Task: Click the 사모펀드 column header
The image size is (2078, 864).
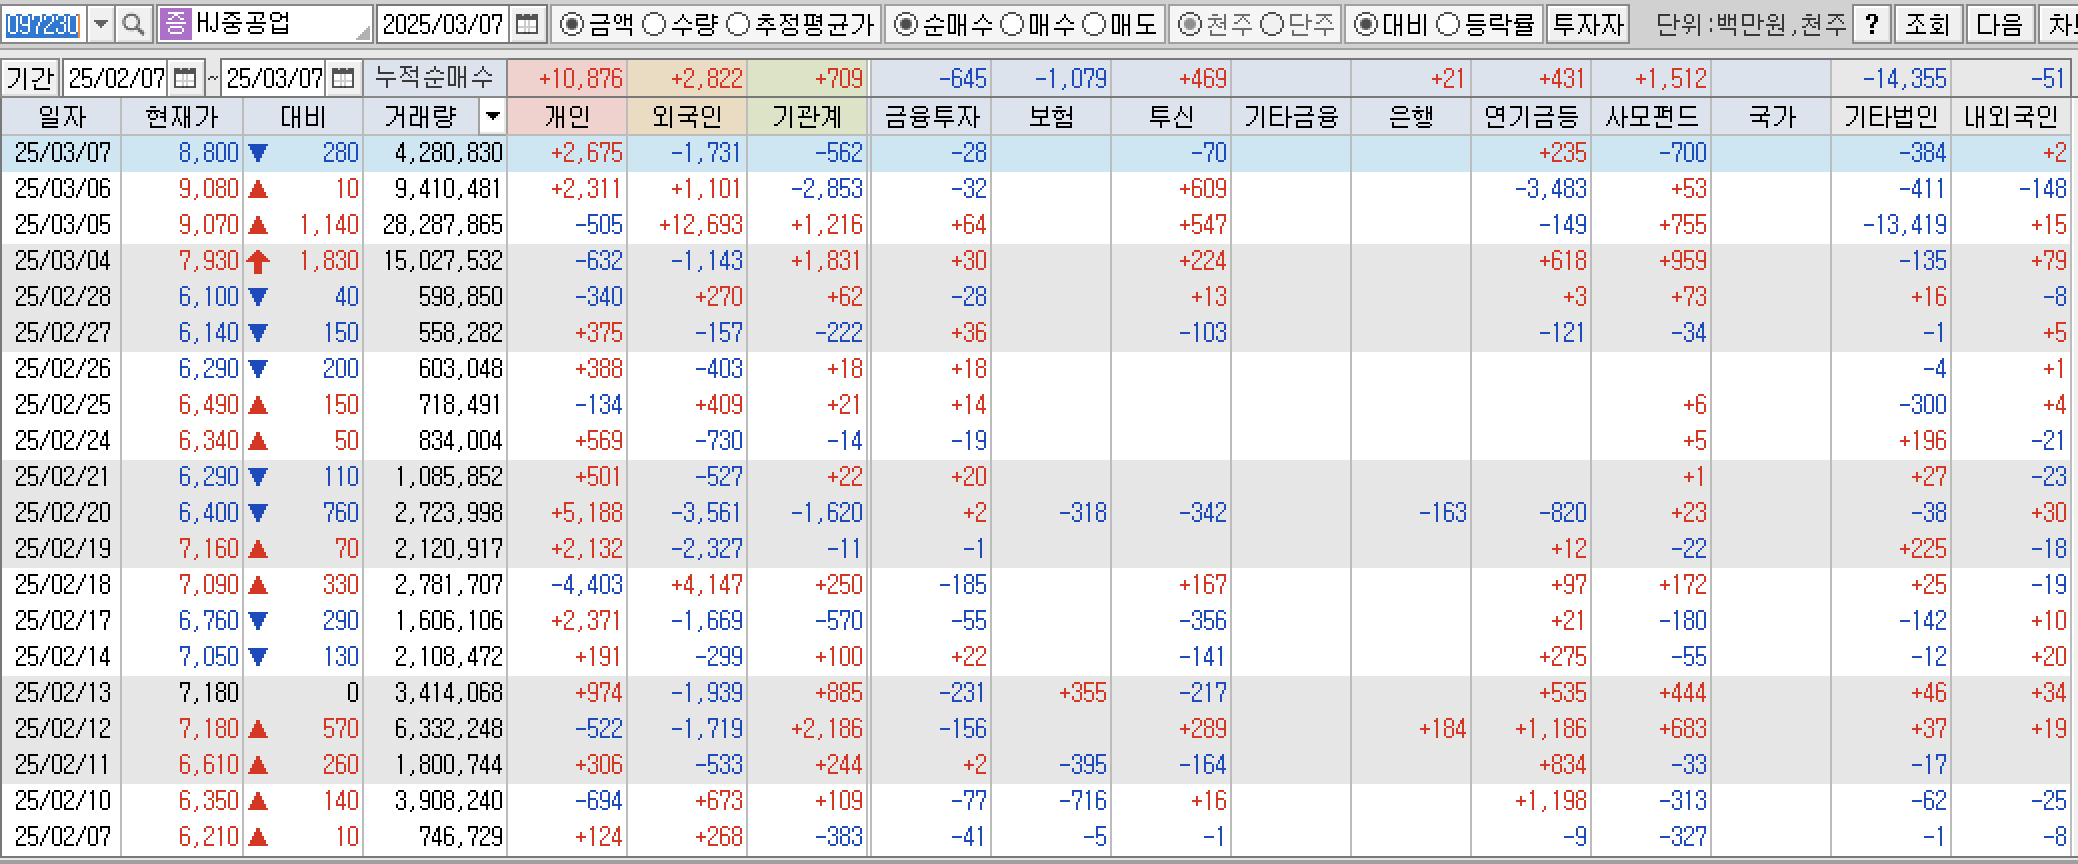Action: pyautogui.click(x=1651, y=117)
